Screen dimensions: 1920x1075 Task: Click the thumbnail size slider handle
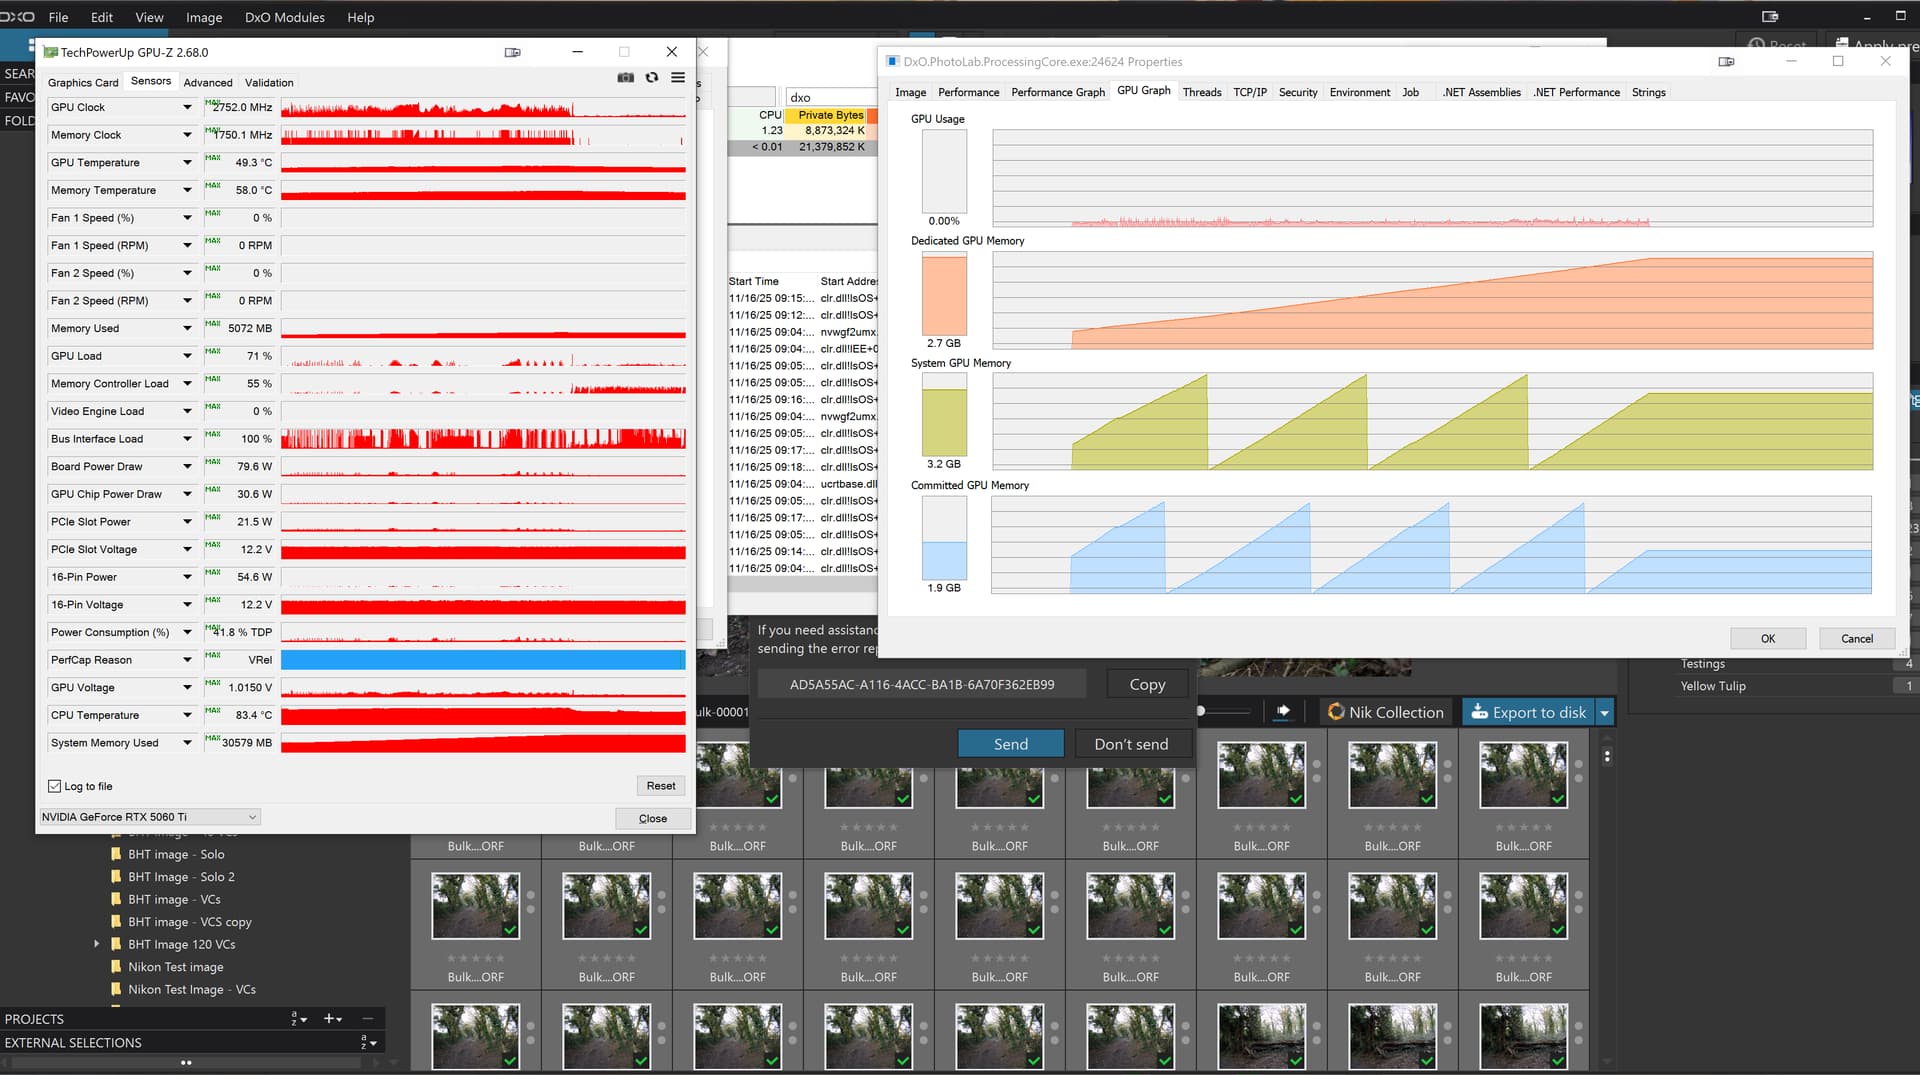point(1201,711)
